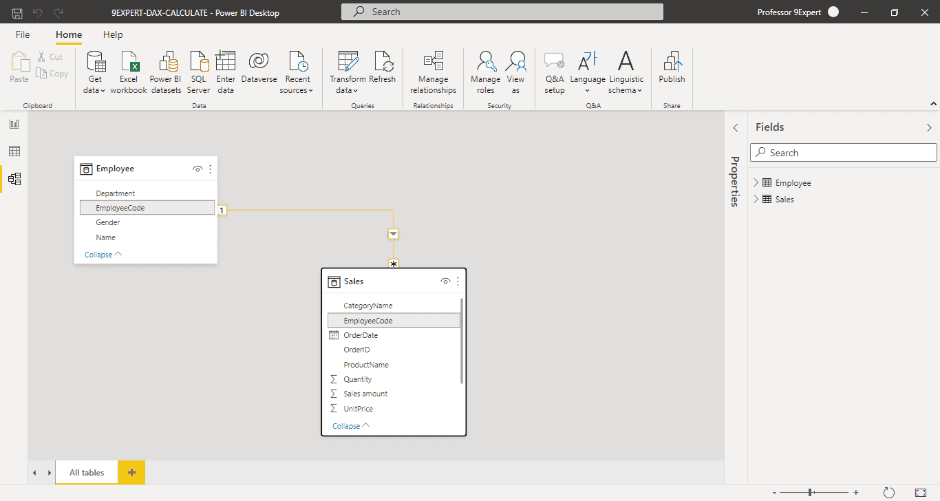Open Manage roles security dialog
Viewport: 940px width, 501px height.
pos(485,71)
